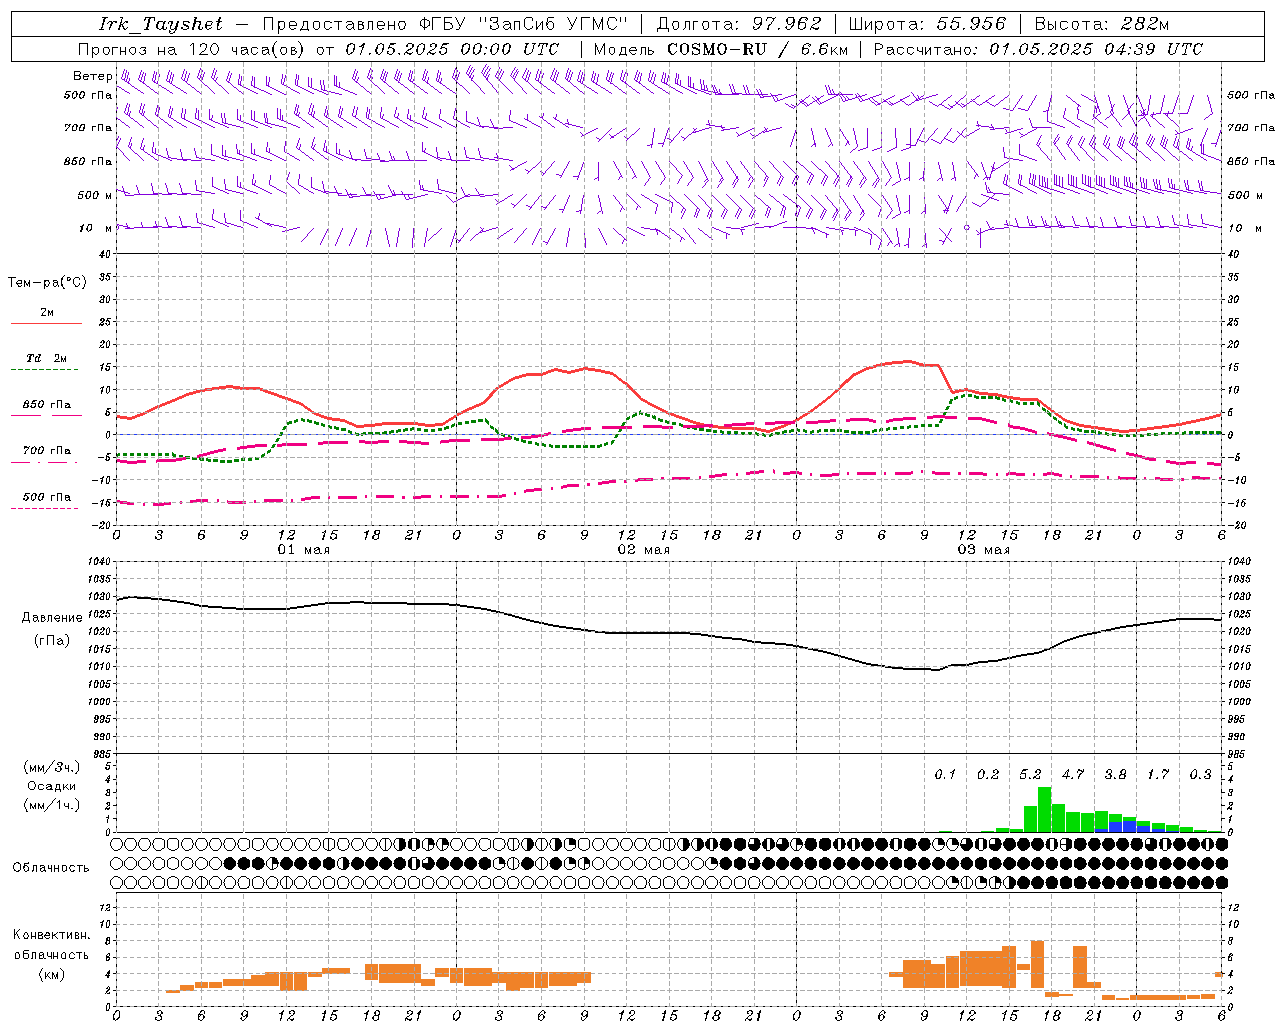Click the (мм/3ч.) precipitation unit label
The width and height of the screenshot is (1280, 1024).
(x=52, y=767)
